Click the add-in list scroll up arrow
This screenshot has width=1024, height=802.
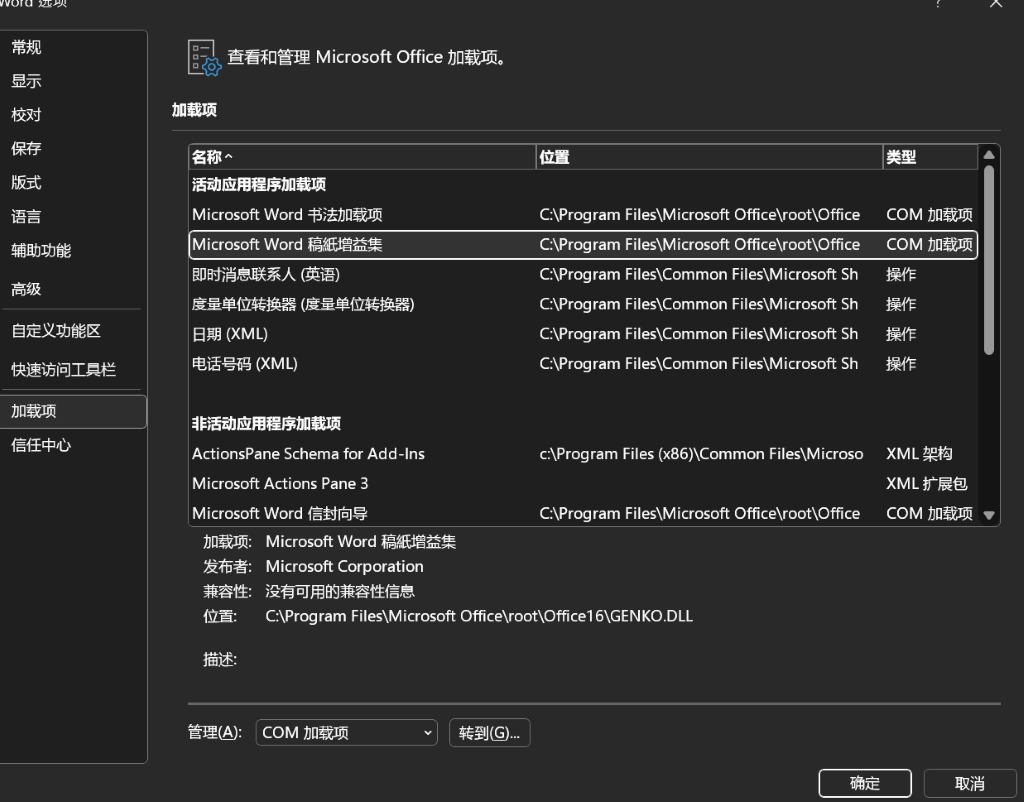point(989,155)
